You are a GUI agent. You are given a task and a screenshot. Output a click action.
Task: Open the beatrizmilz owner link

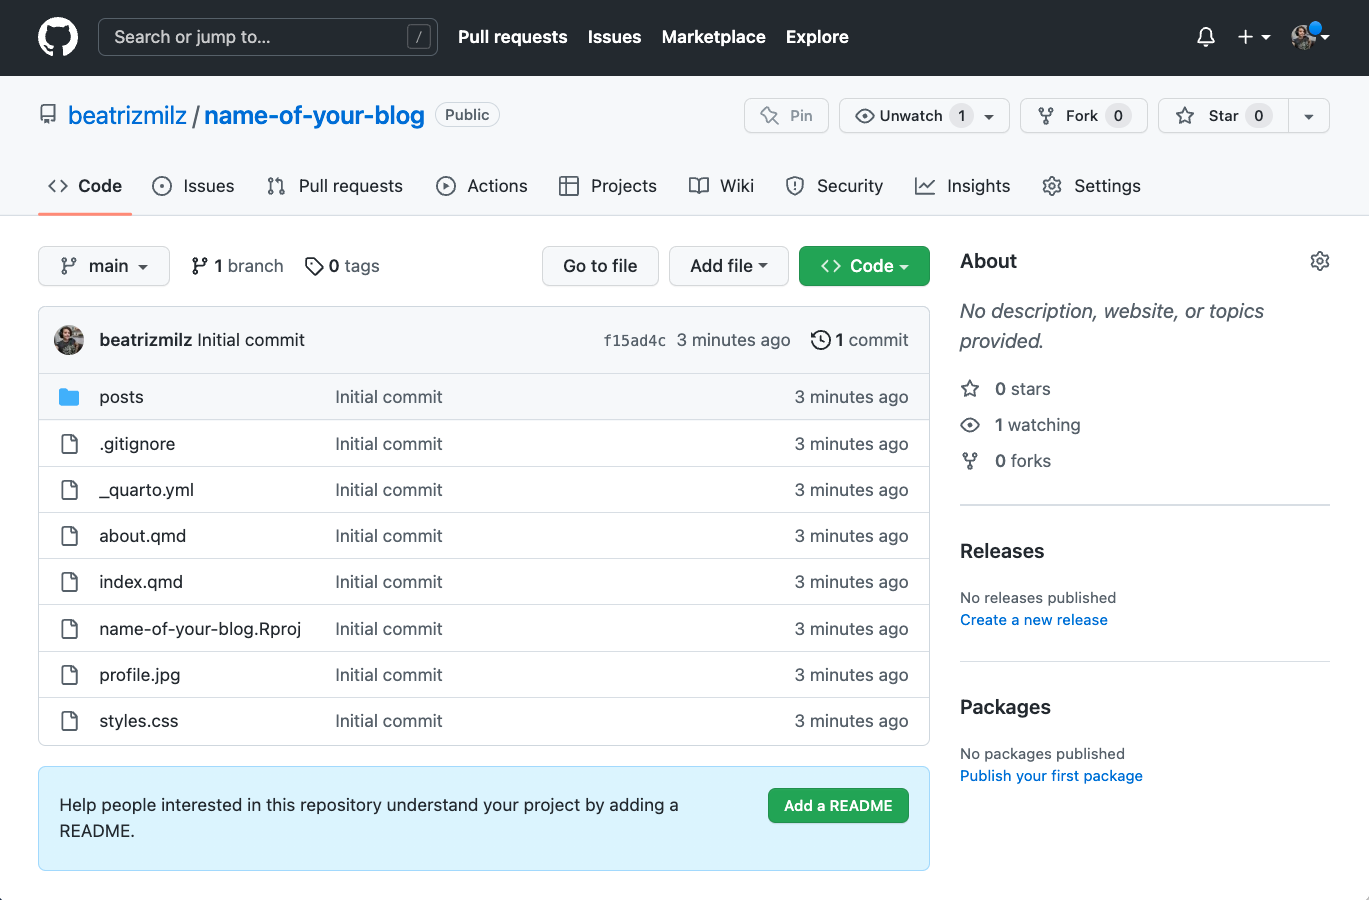tap(127, 116)
